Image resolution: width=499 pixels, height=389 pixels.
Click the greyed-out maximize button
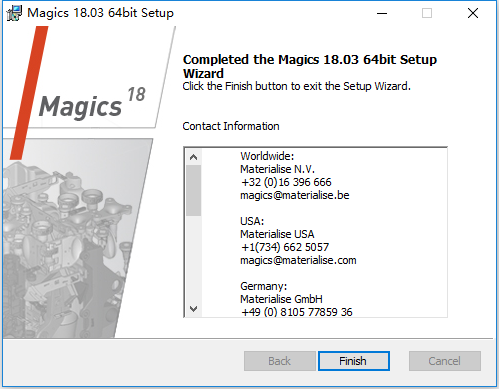point(427,13)
